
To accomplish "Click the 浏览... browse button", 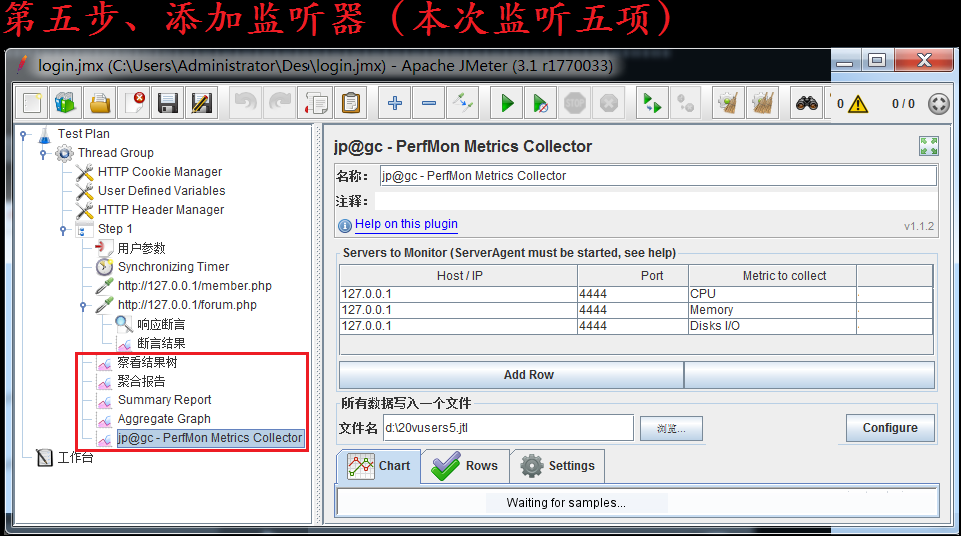I will click(x=671, y=429).
